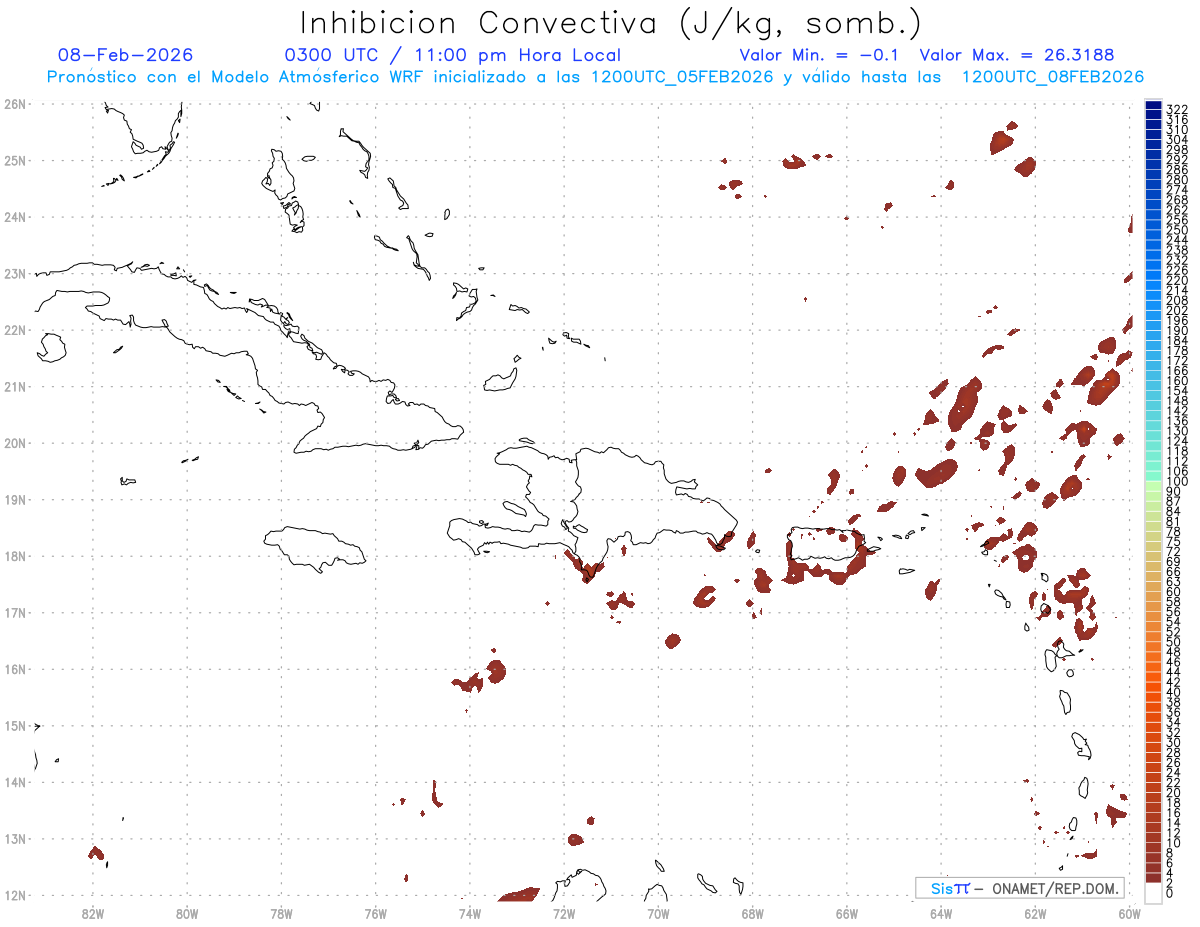1200x927 pixels.
Task: Click the 76W longitude axis label
Action: click(376, 913)
